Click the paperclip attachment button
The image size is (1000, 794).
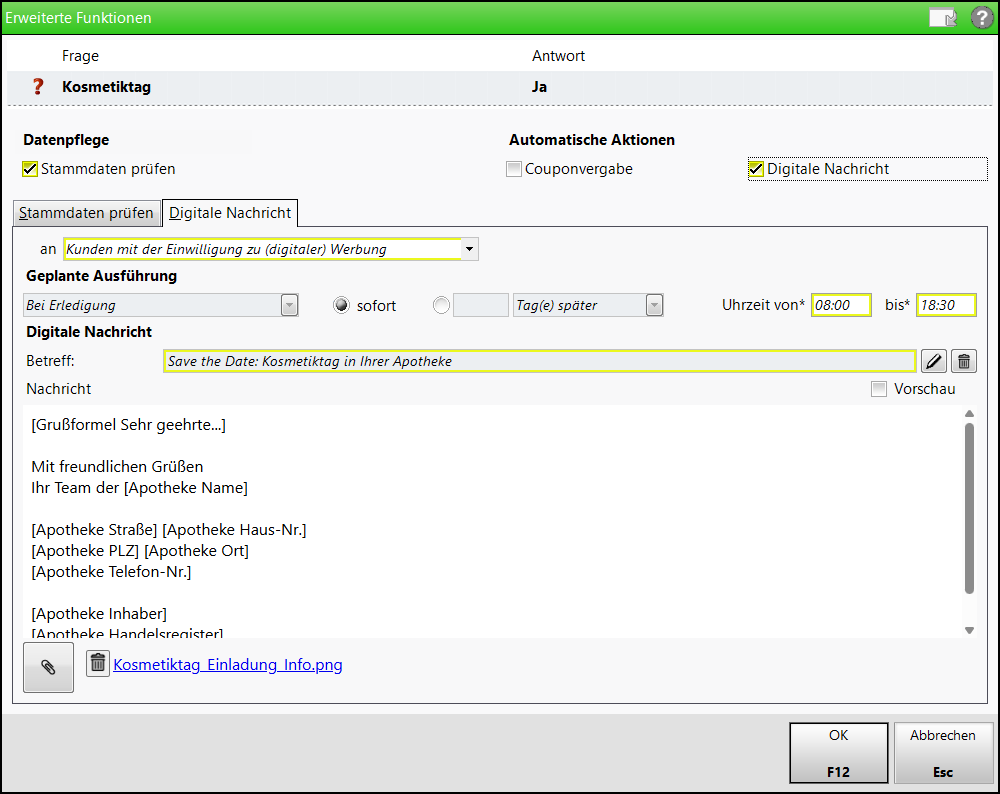[48, 667]
